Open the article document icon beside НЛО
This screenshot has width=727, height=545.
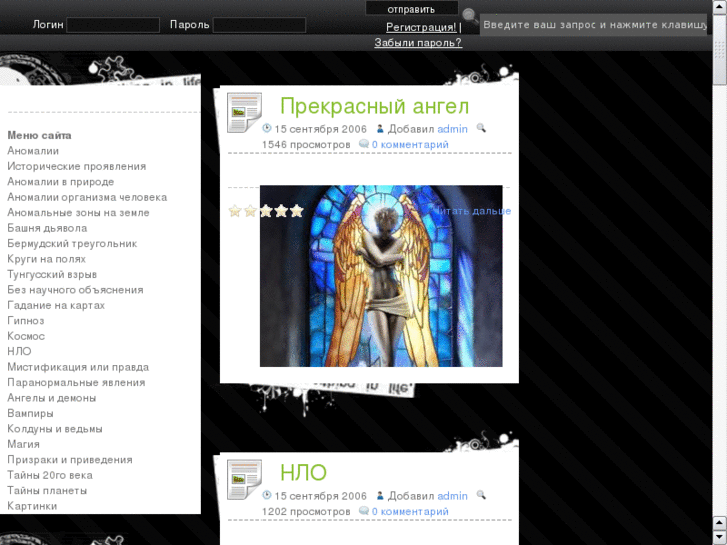pyautogui.click(x=244, y=480)
